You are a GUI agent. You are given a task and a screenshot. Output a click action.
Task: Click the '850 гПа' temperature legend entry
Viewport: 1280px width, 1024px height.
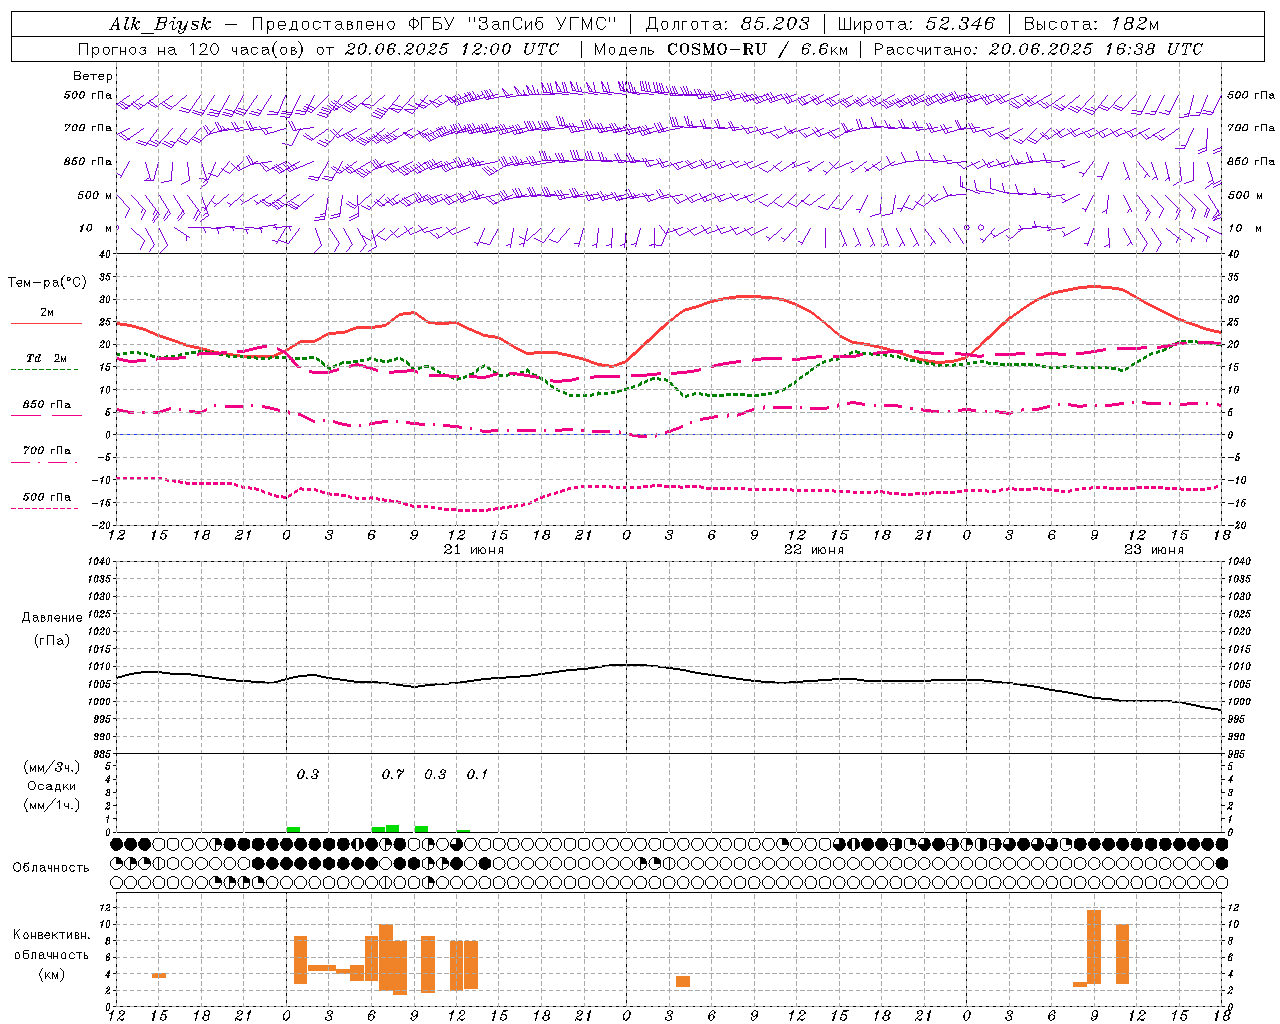(47, 405)
